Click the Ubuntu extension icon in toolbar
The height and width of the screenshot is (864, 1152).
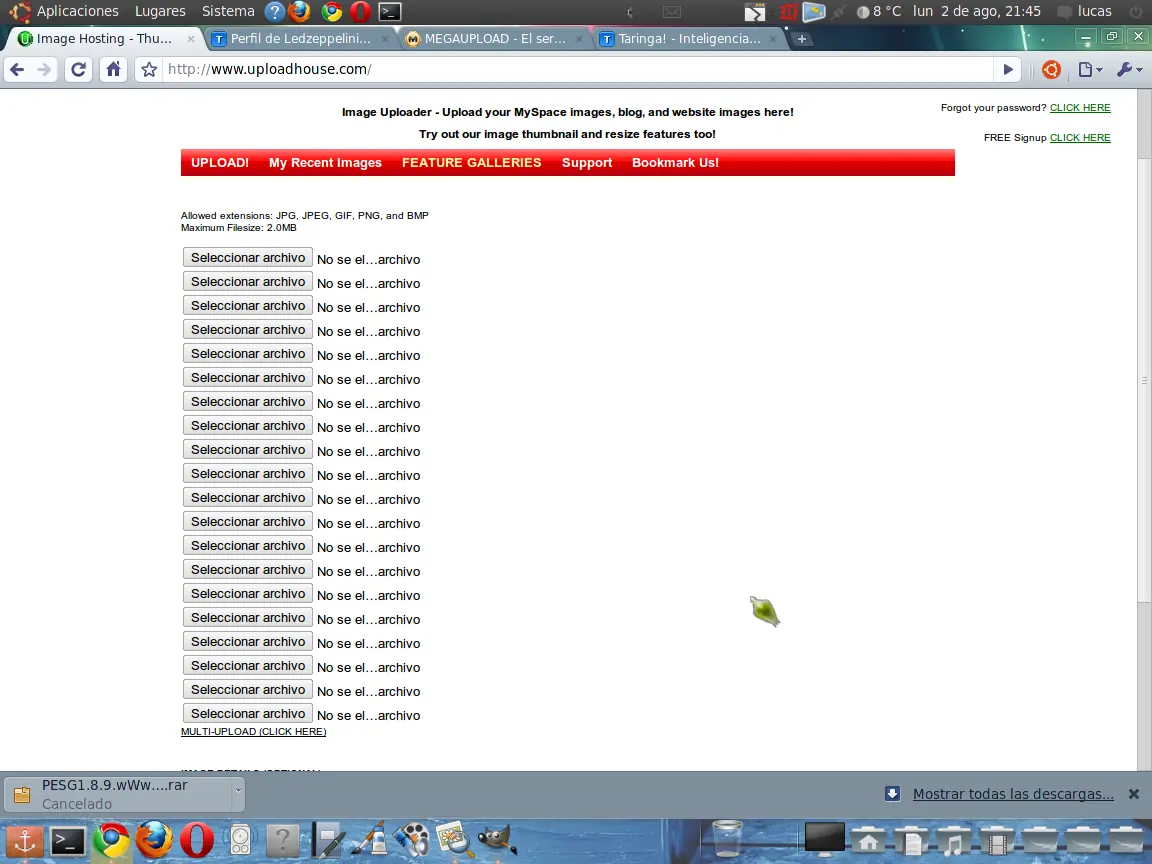[1051, 70]
